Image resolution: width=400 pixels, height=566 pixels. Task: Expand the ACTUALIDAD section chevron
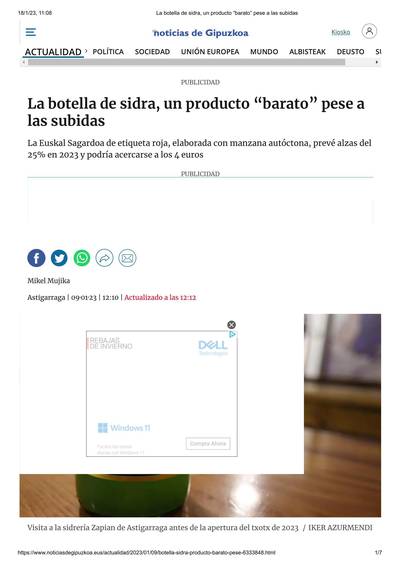coord(86,51)
